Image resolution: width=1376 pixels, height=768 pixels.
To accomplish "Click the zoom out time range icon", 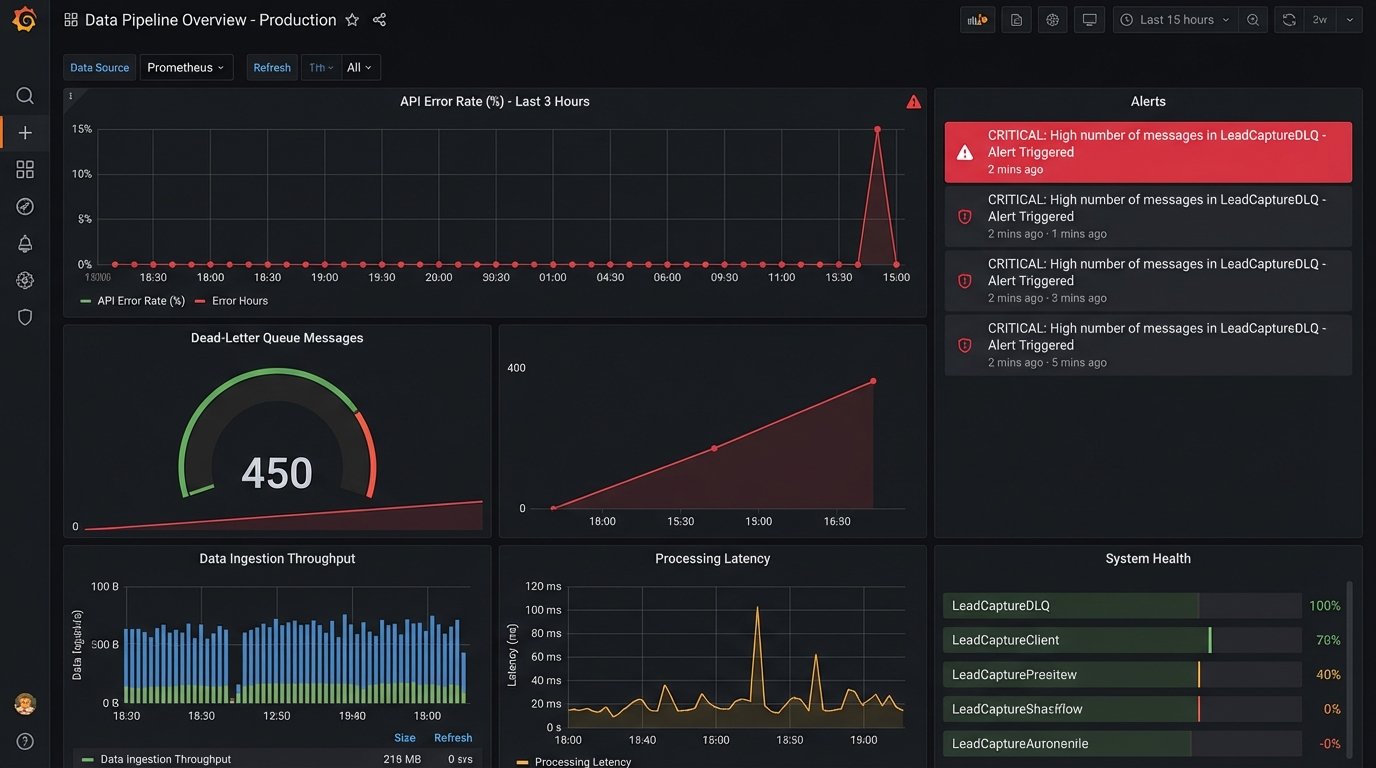I will [1253, 20].
